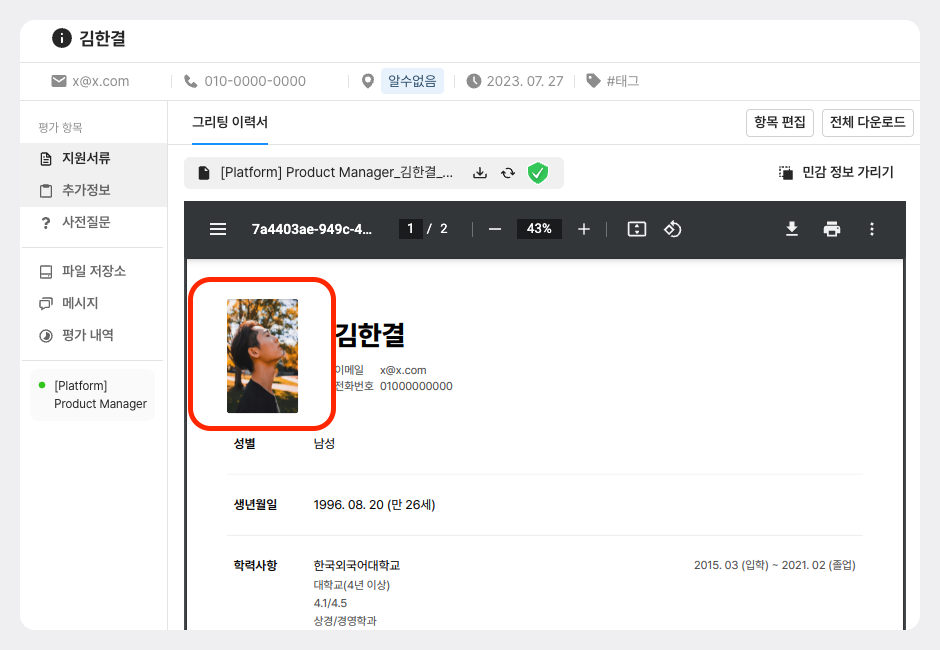Screen dimensions: 940x650
Task: Click 민감 정보 가리기 button
Action: tap(836, 173)
